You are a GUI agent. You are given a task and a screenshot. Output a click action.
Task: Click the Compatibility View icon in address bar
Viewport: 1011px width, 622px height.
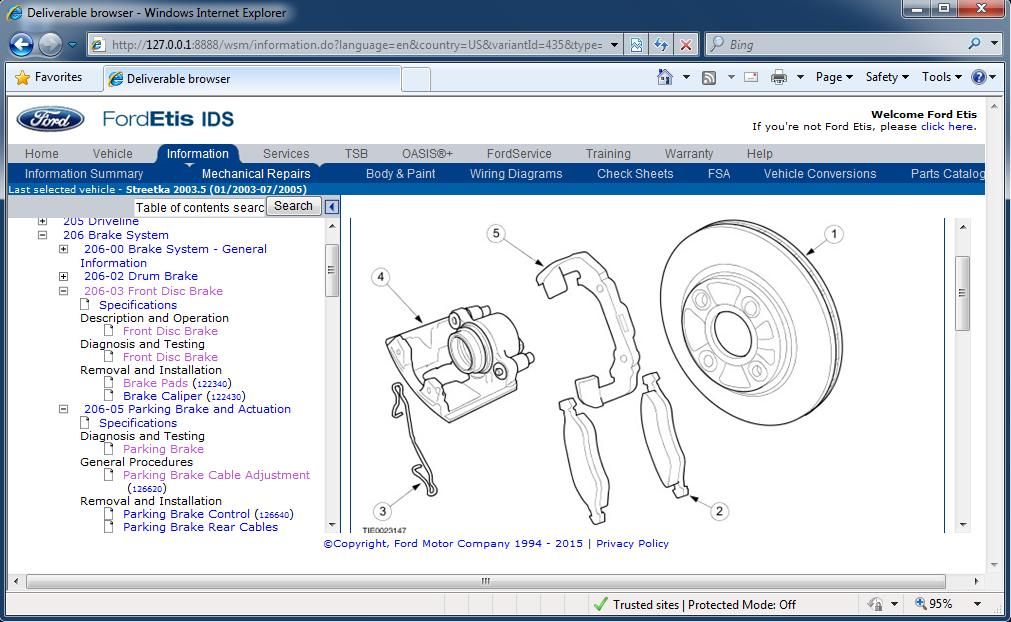click(x=636, y=44)
